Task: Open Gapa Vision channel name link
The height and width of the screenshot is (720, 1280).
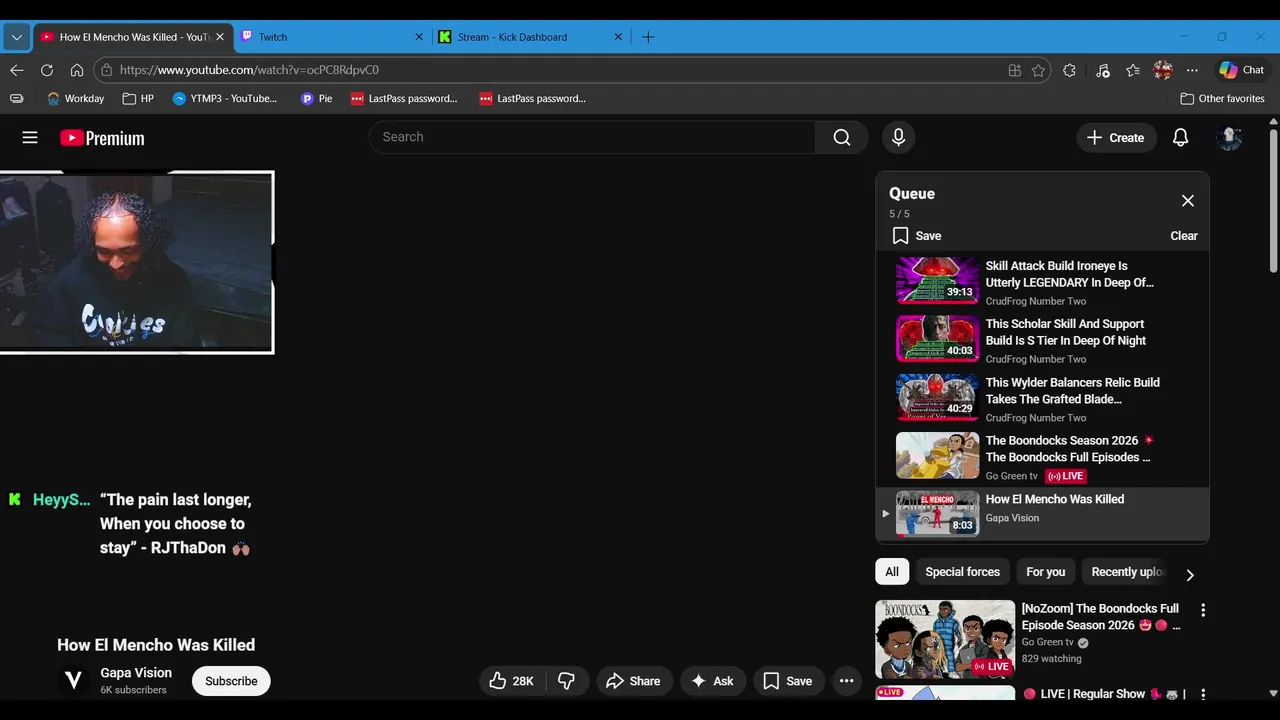Action: click(x=136, y=673)
